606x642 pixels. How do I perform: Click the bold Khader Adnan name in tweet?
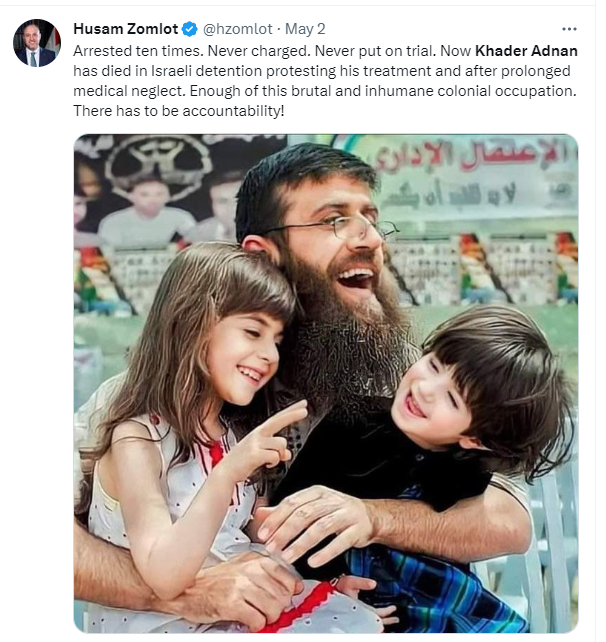pyautogui.click(x=526, y=51)
